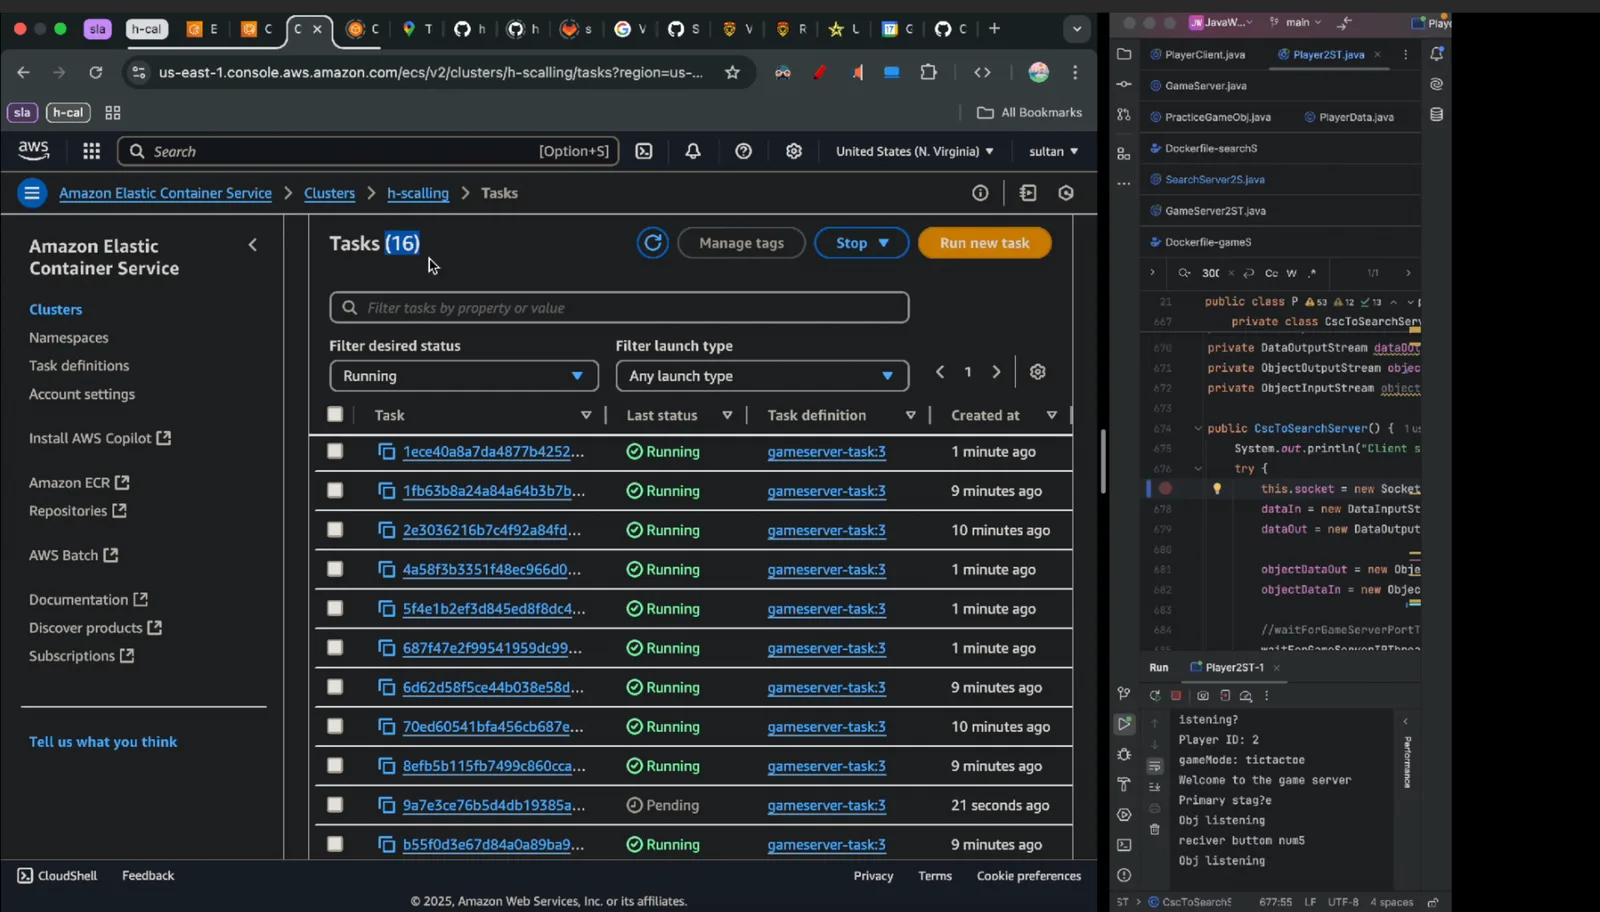Select task 6d62d58f5ce44b038e58d checkbox

335,688
